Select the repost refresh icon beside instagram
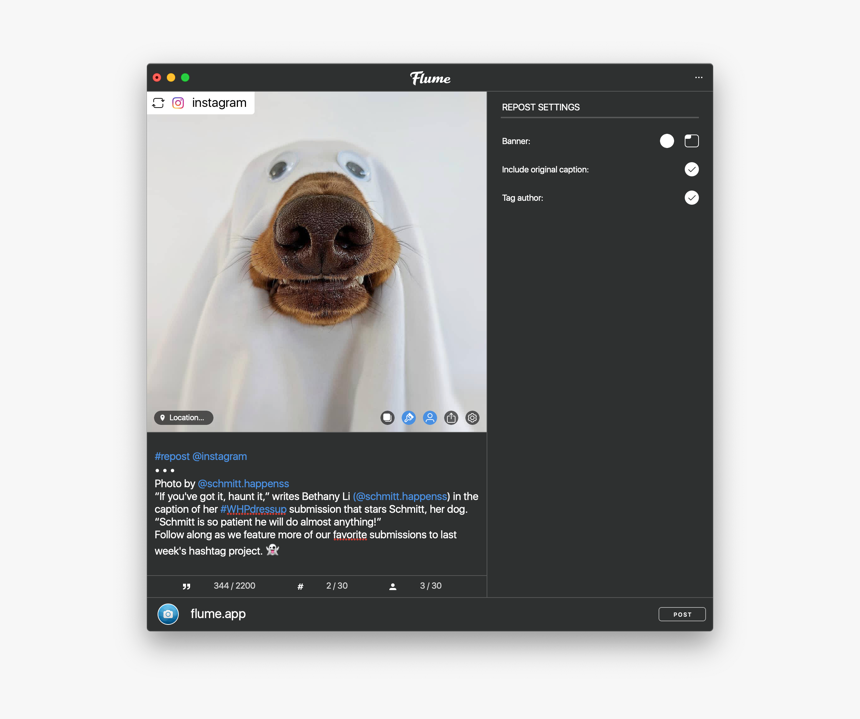The image size is (860, 719). click(158, 103)
